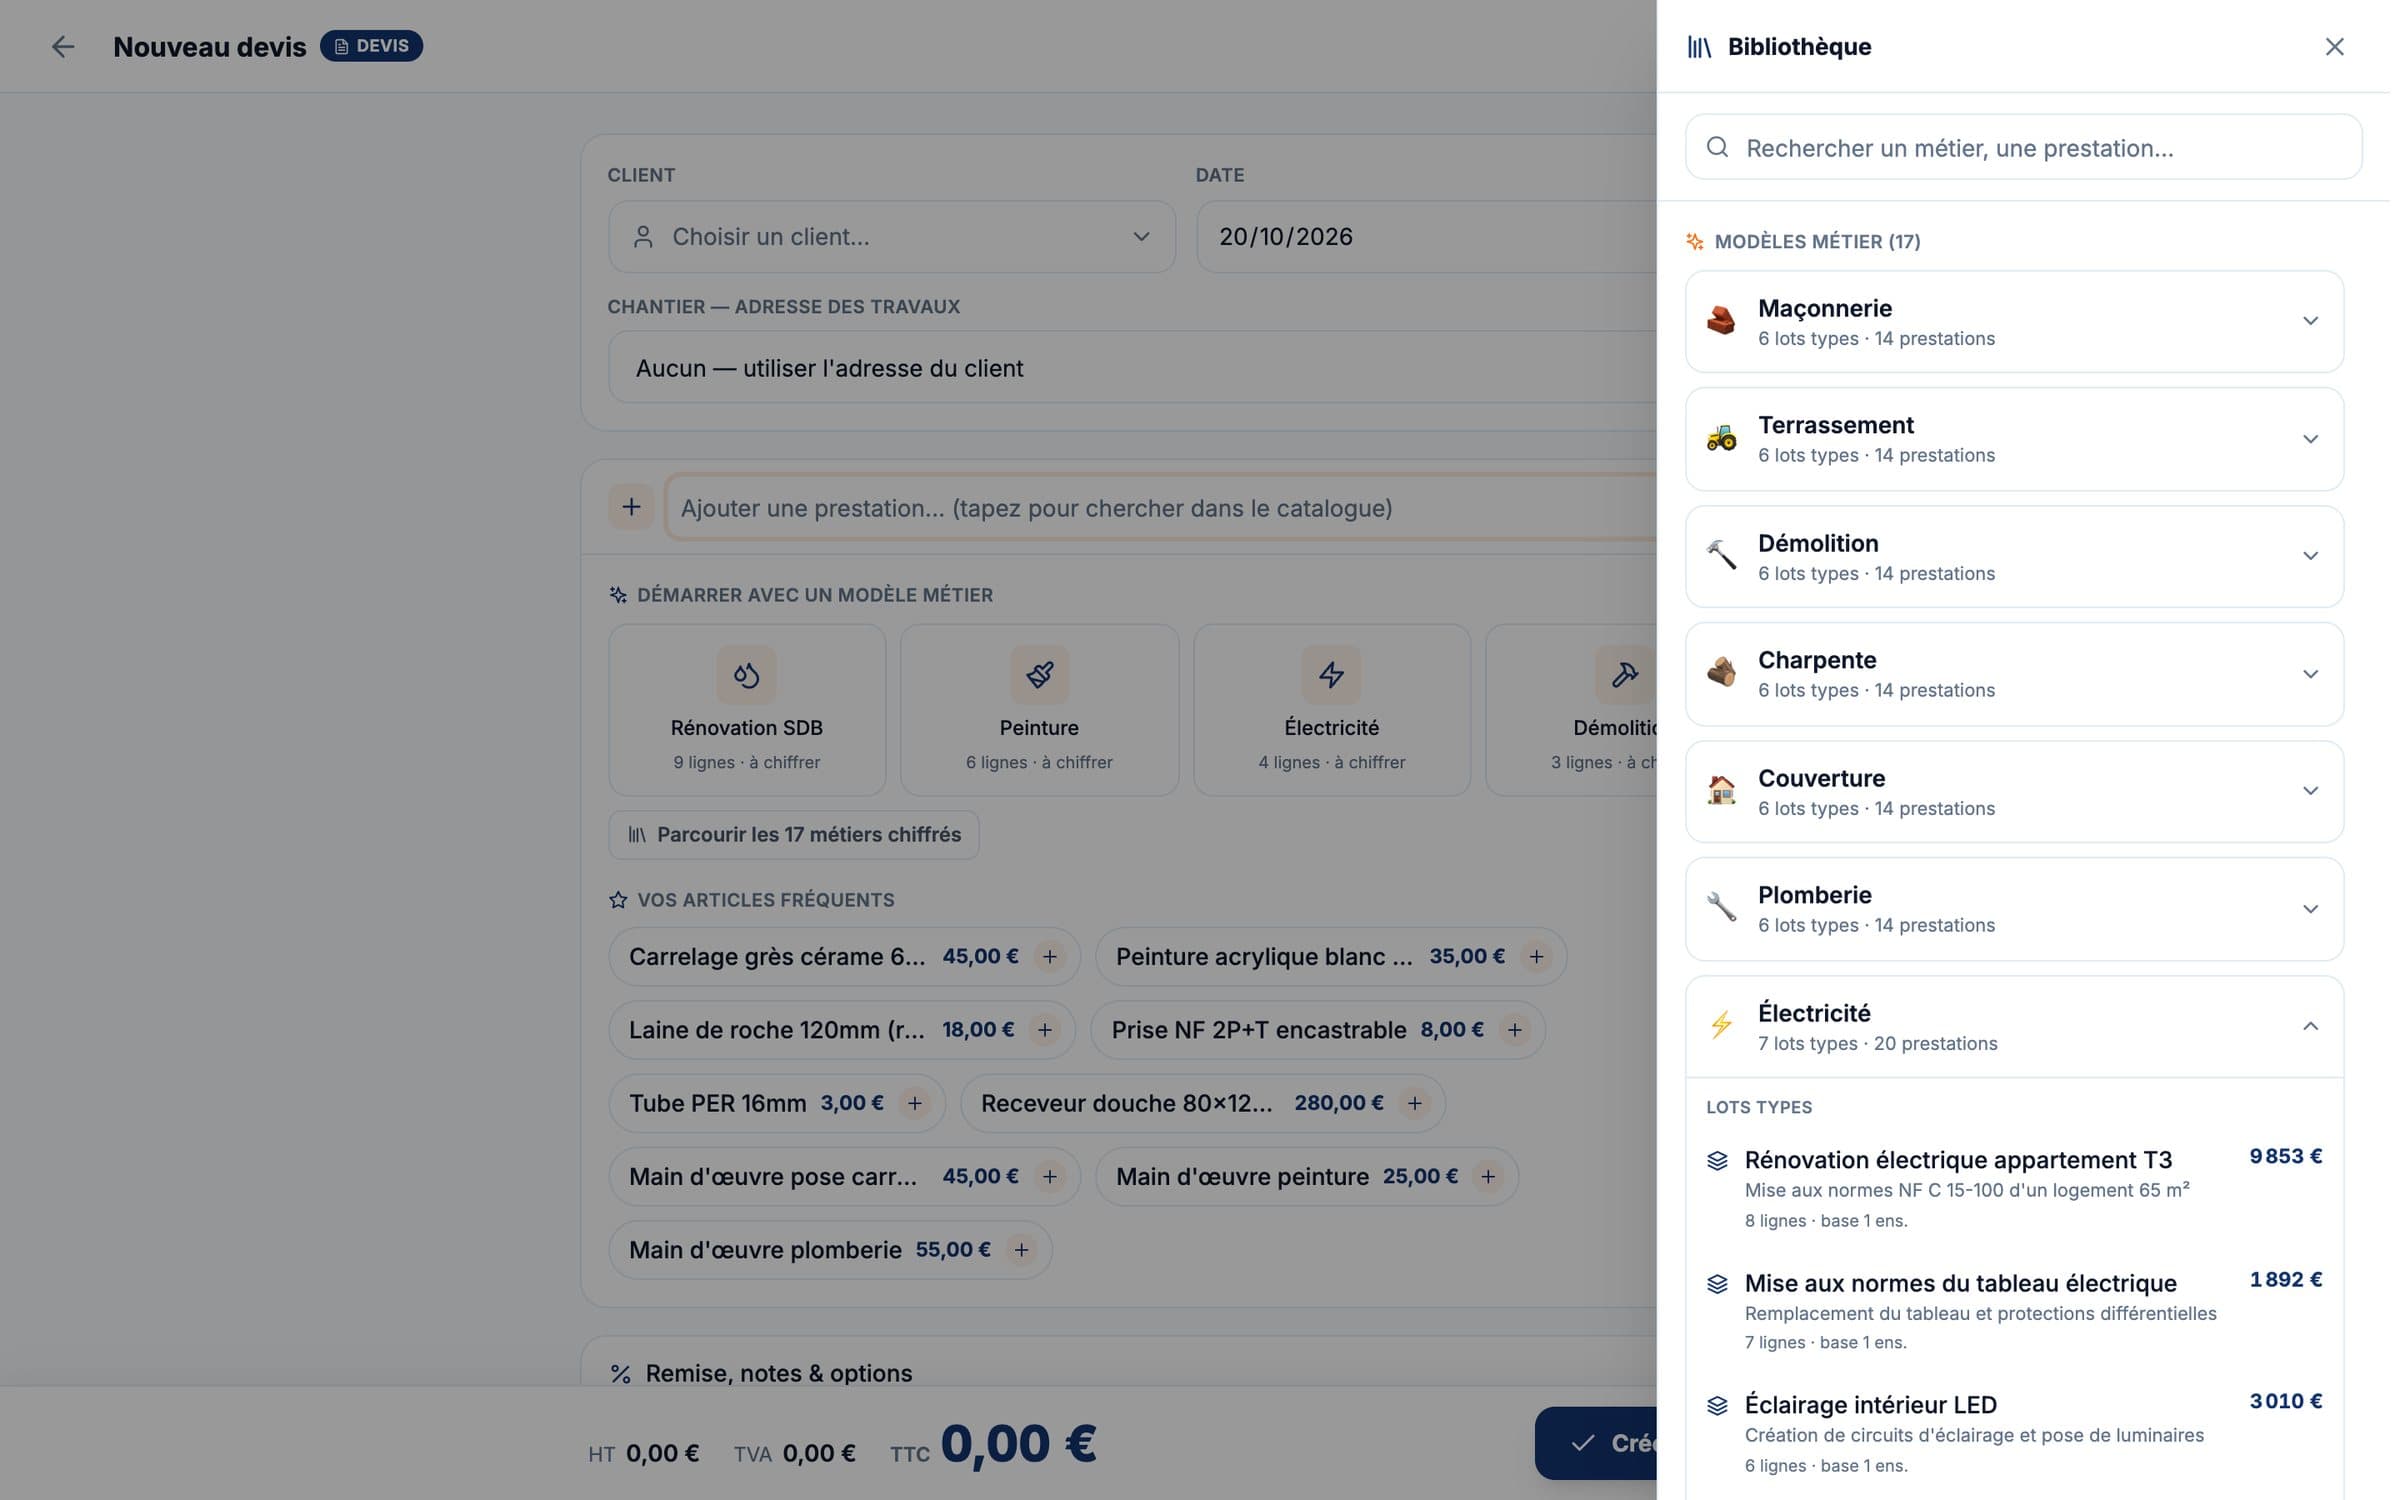2400x1500 pixels.
Task: Add Main d'œuvre plomberie via plus icon
Action: click(1021, 1250)
